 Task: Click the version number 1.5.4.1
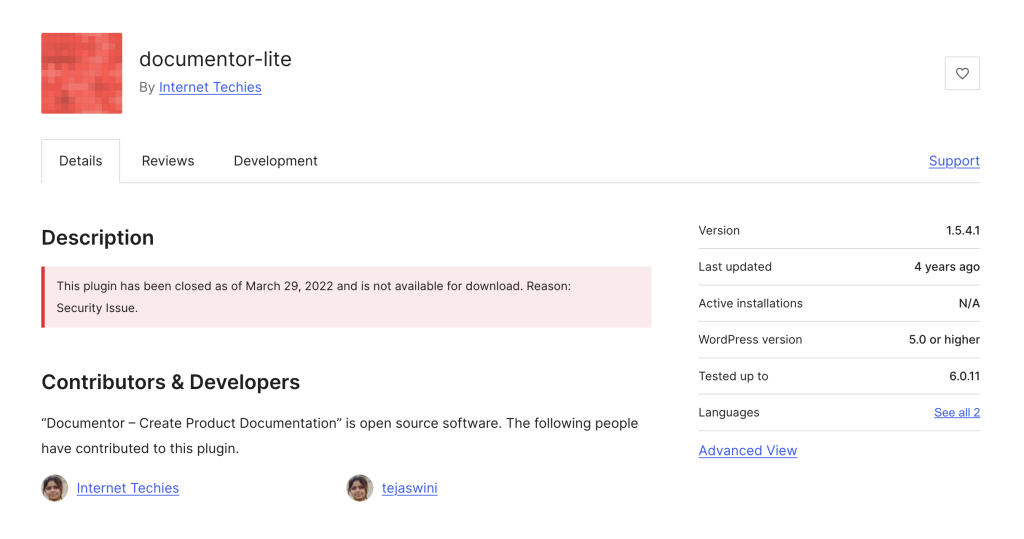pos(962,231)
